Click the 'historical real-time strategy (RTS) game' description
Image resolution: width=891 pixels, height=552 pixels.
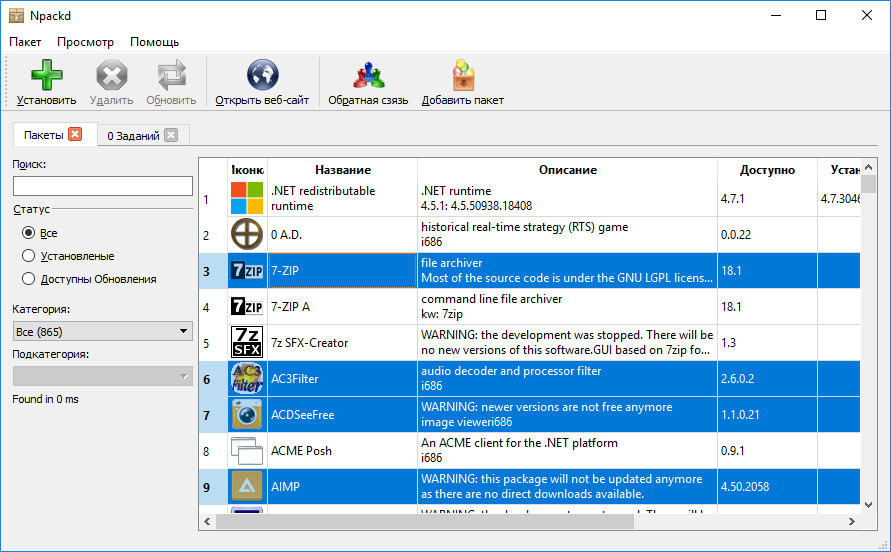click(x=524, y=227)
